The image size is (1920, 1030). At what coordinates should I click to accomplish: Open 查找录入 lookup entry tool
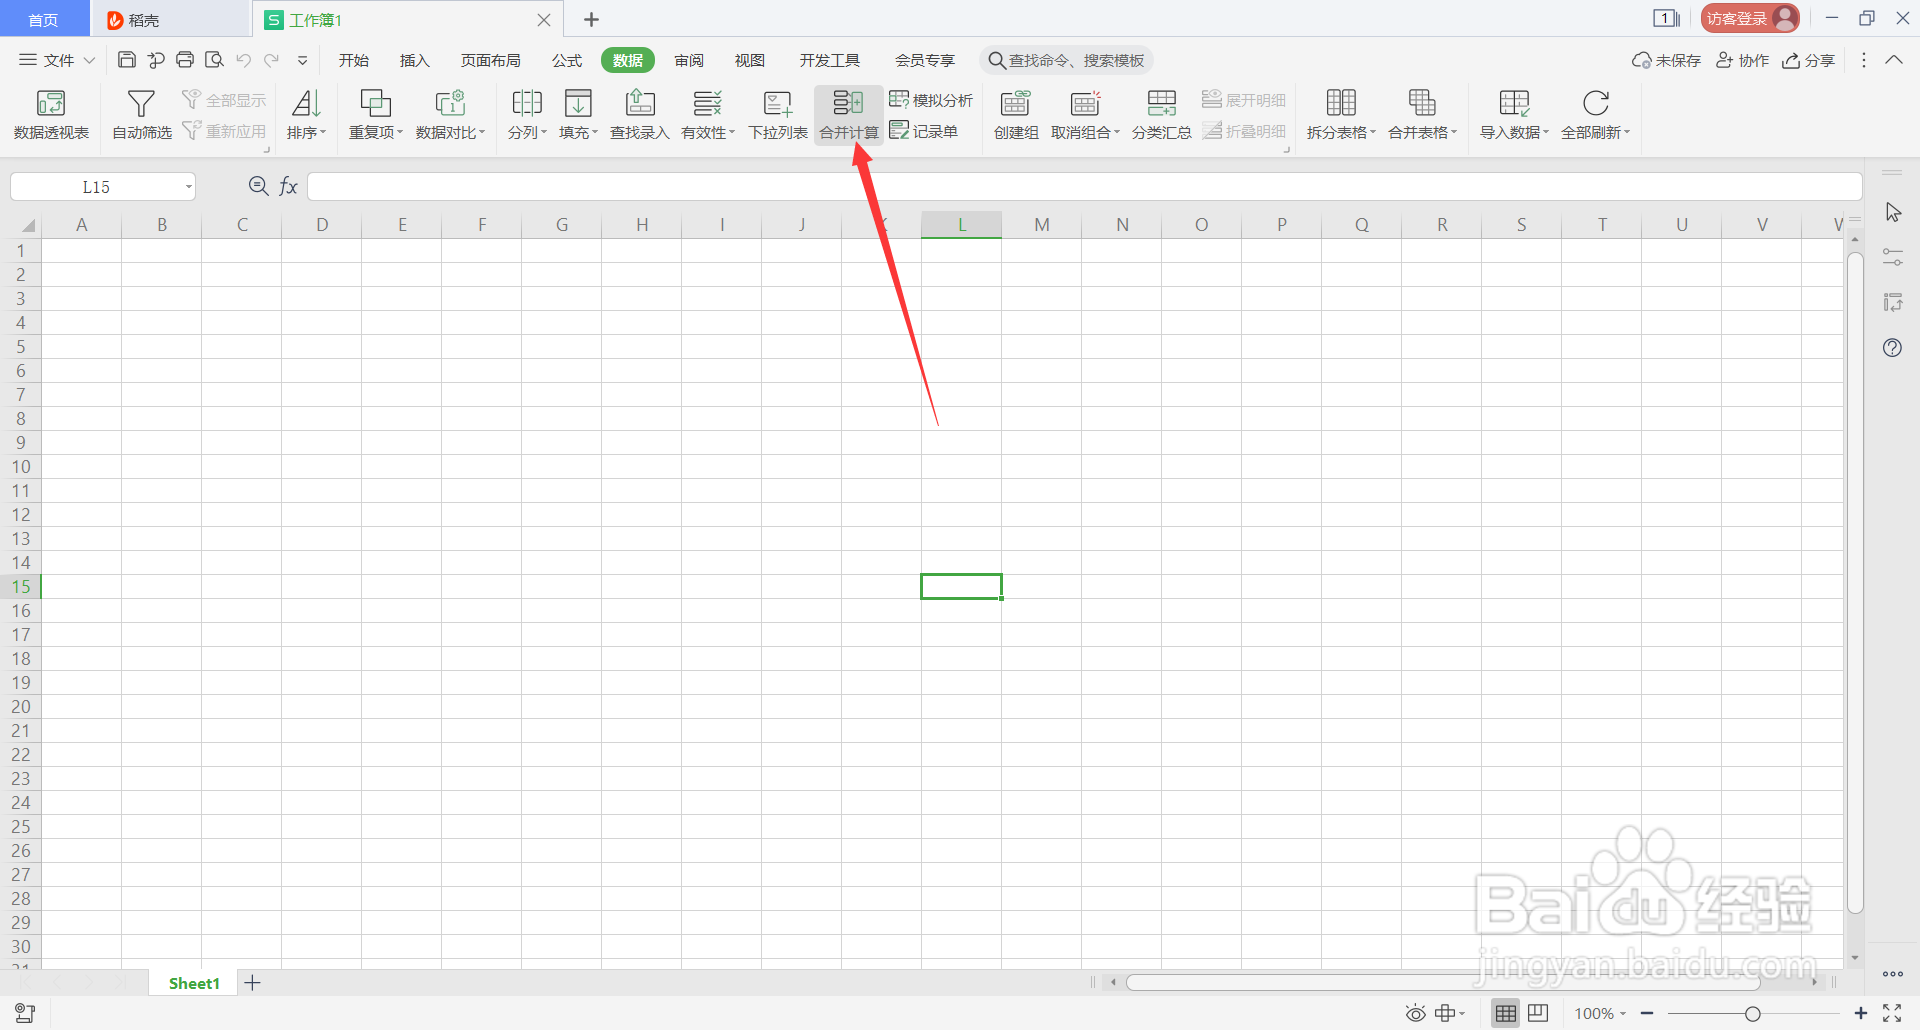(639, 115)
